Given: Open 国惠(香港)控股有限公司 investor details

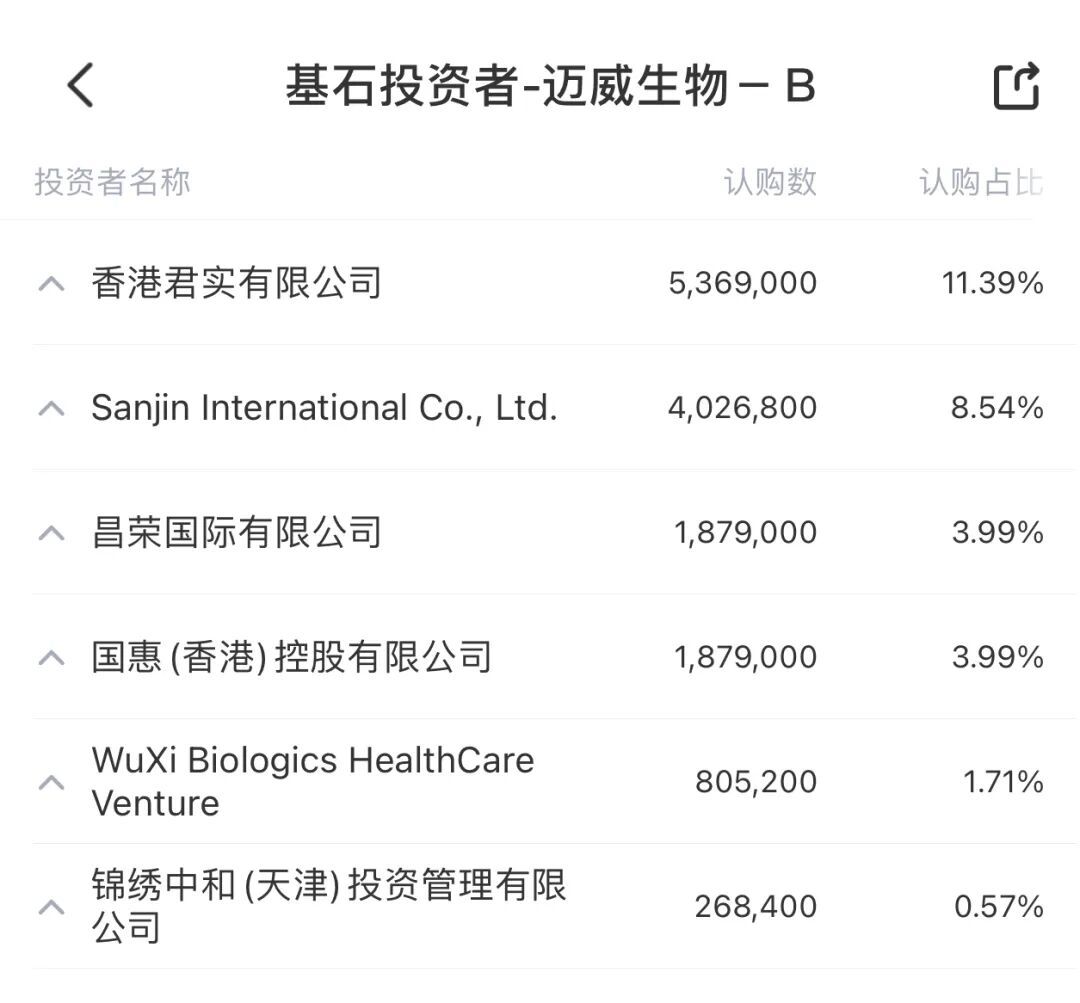Looking at the screenshot, I should 291,657.
